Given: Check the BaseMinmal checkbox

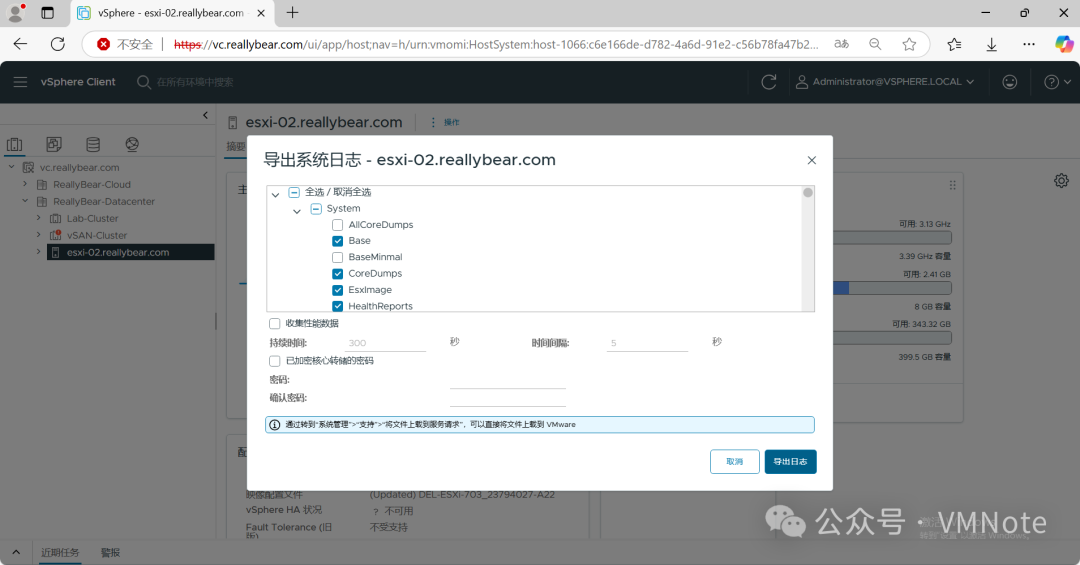Looking at the screenshot, I should pyautogui.click(x=338, y=257).
